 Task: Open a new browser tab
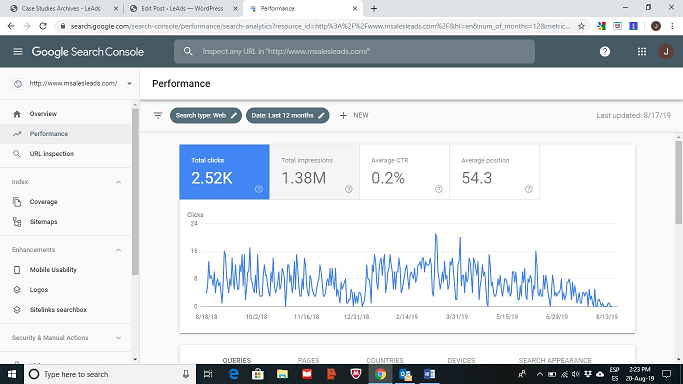374,8
